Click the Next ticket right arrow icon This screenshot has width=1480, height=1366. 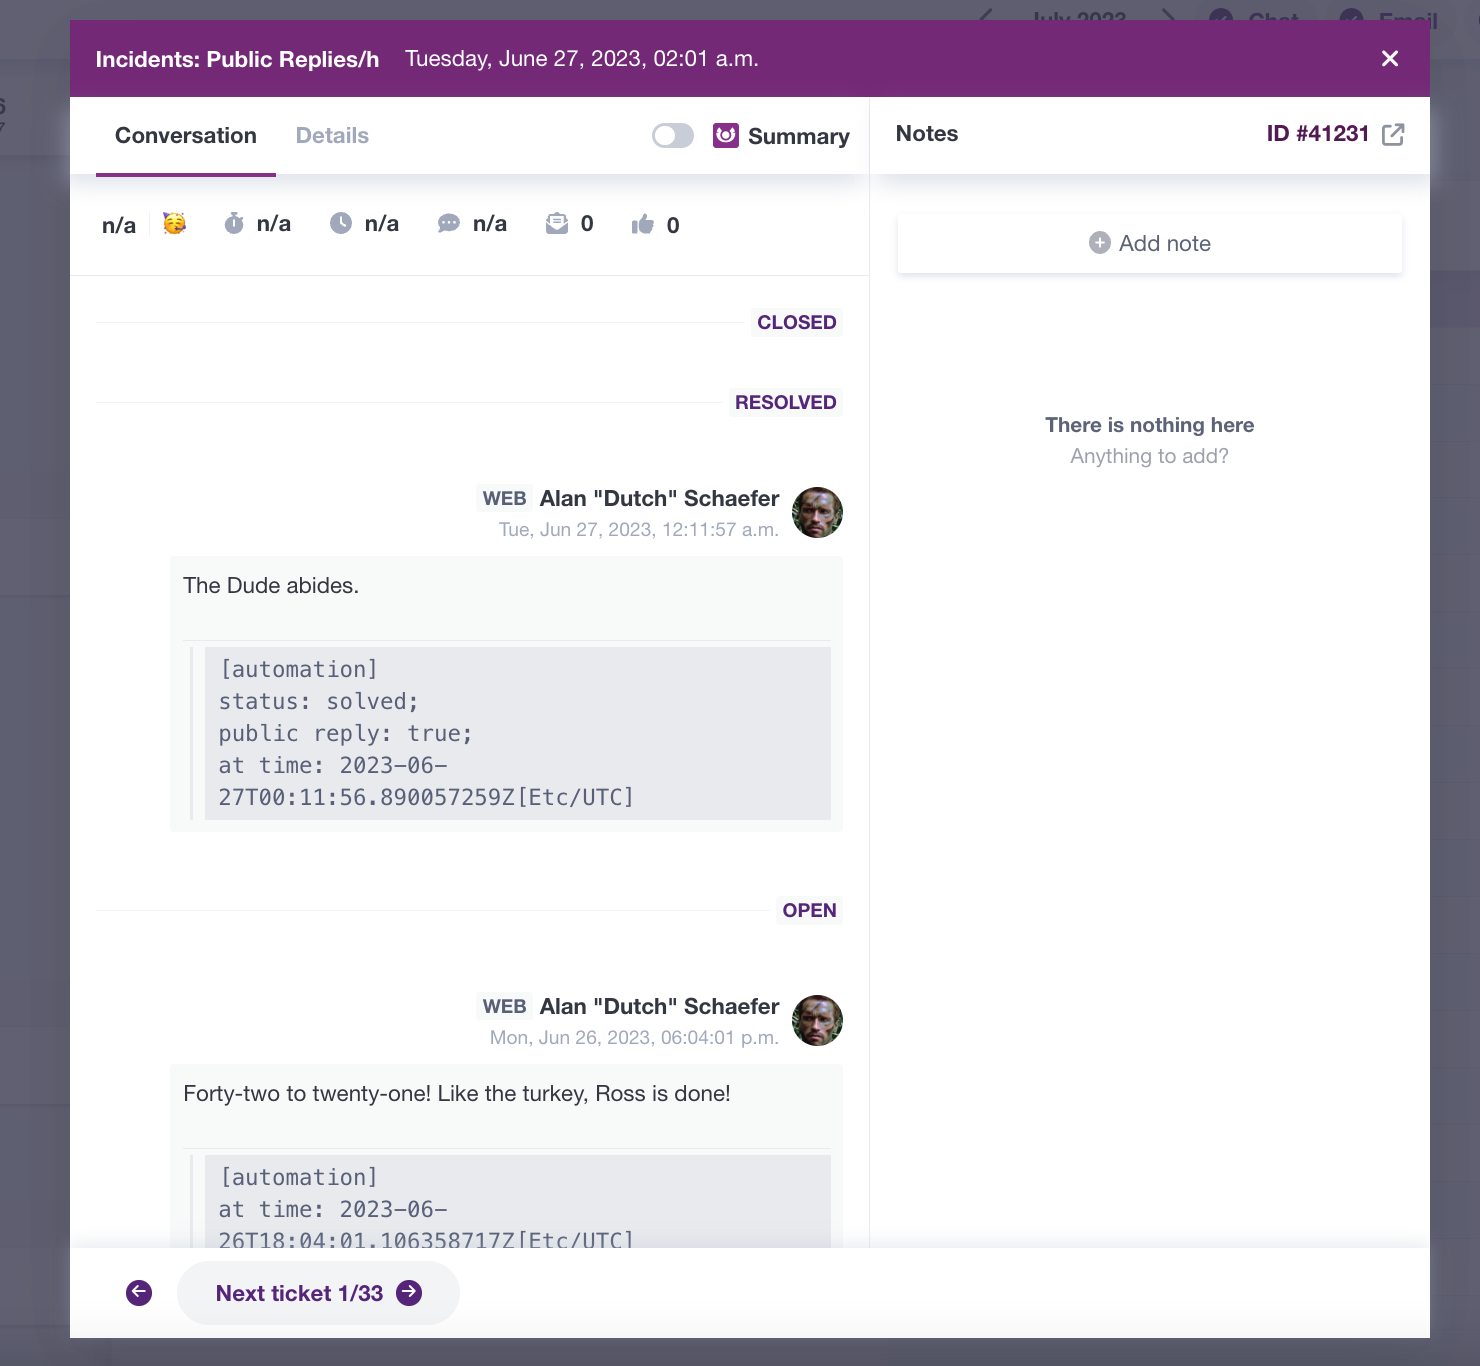(x=409, y=1293)
